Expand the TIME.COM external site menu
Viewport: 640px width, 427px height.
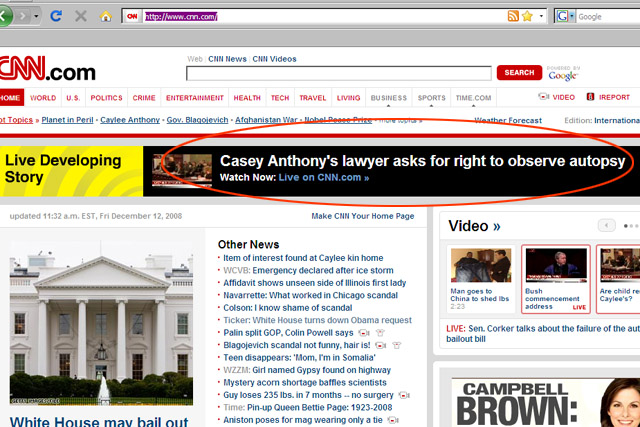pyautogui.click(x=473, y=98)
